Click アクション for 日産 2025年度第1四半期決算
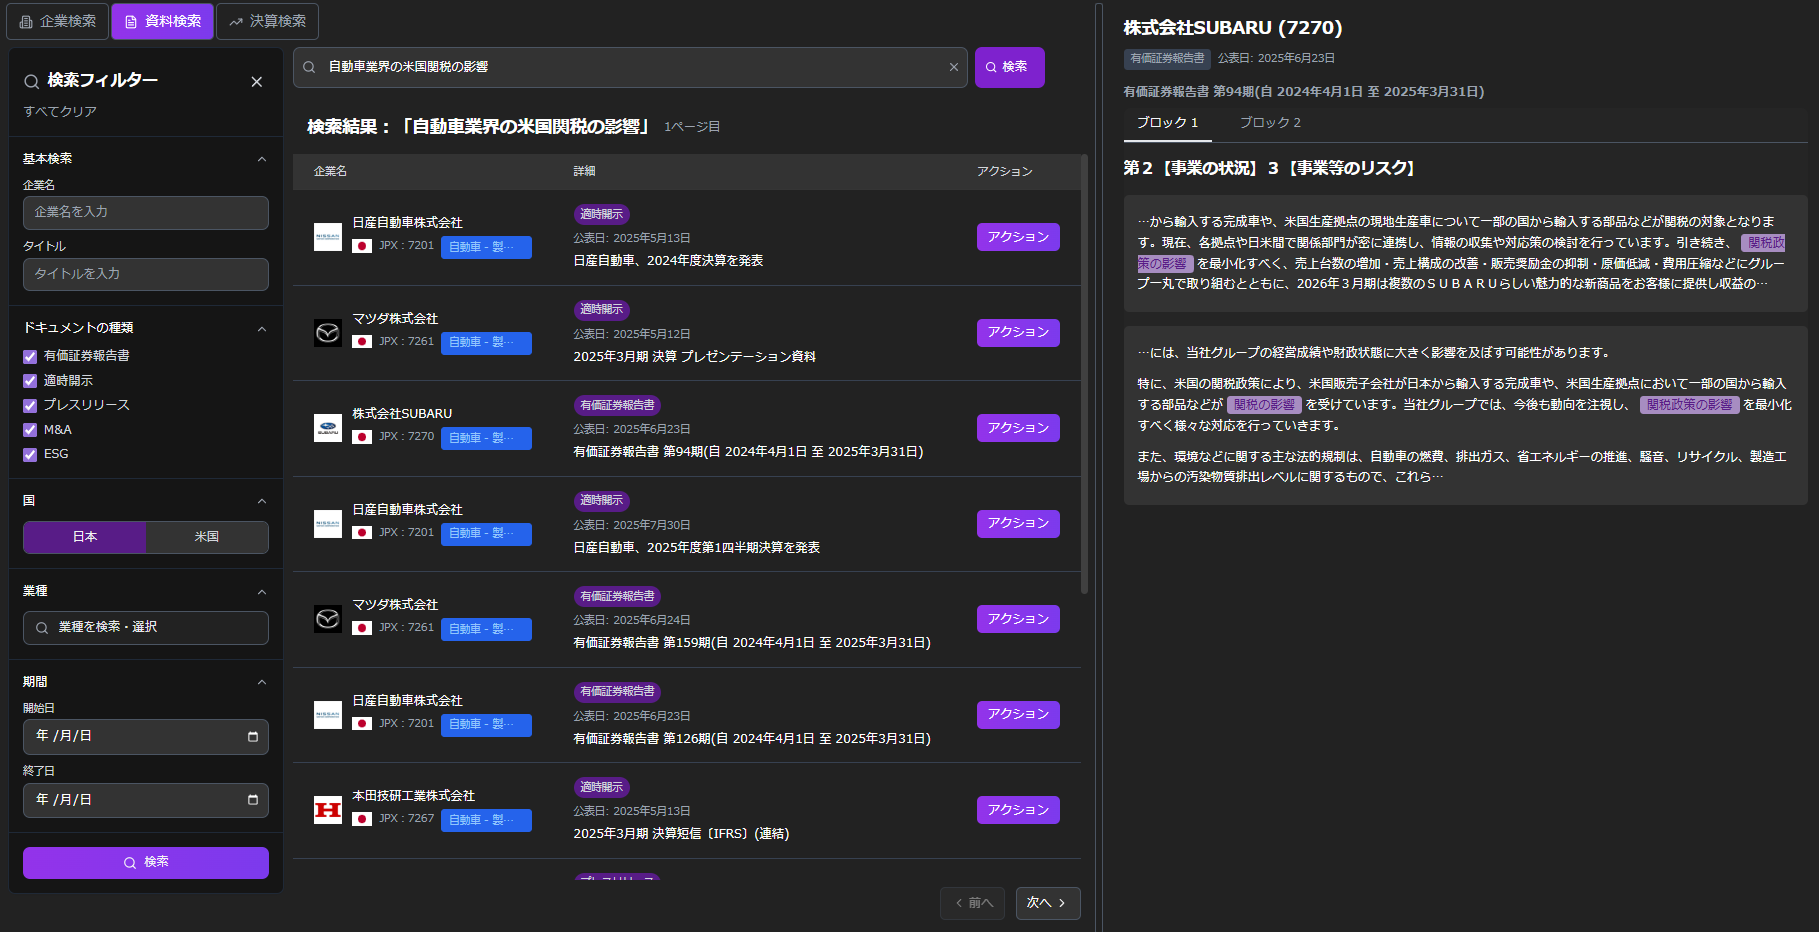This screenshot has width=1819, height=932. [x=1018, y=524]
